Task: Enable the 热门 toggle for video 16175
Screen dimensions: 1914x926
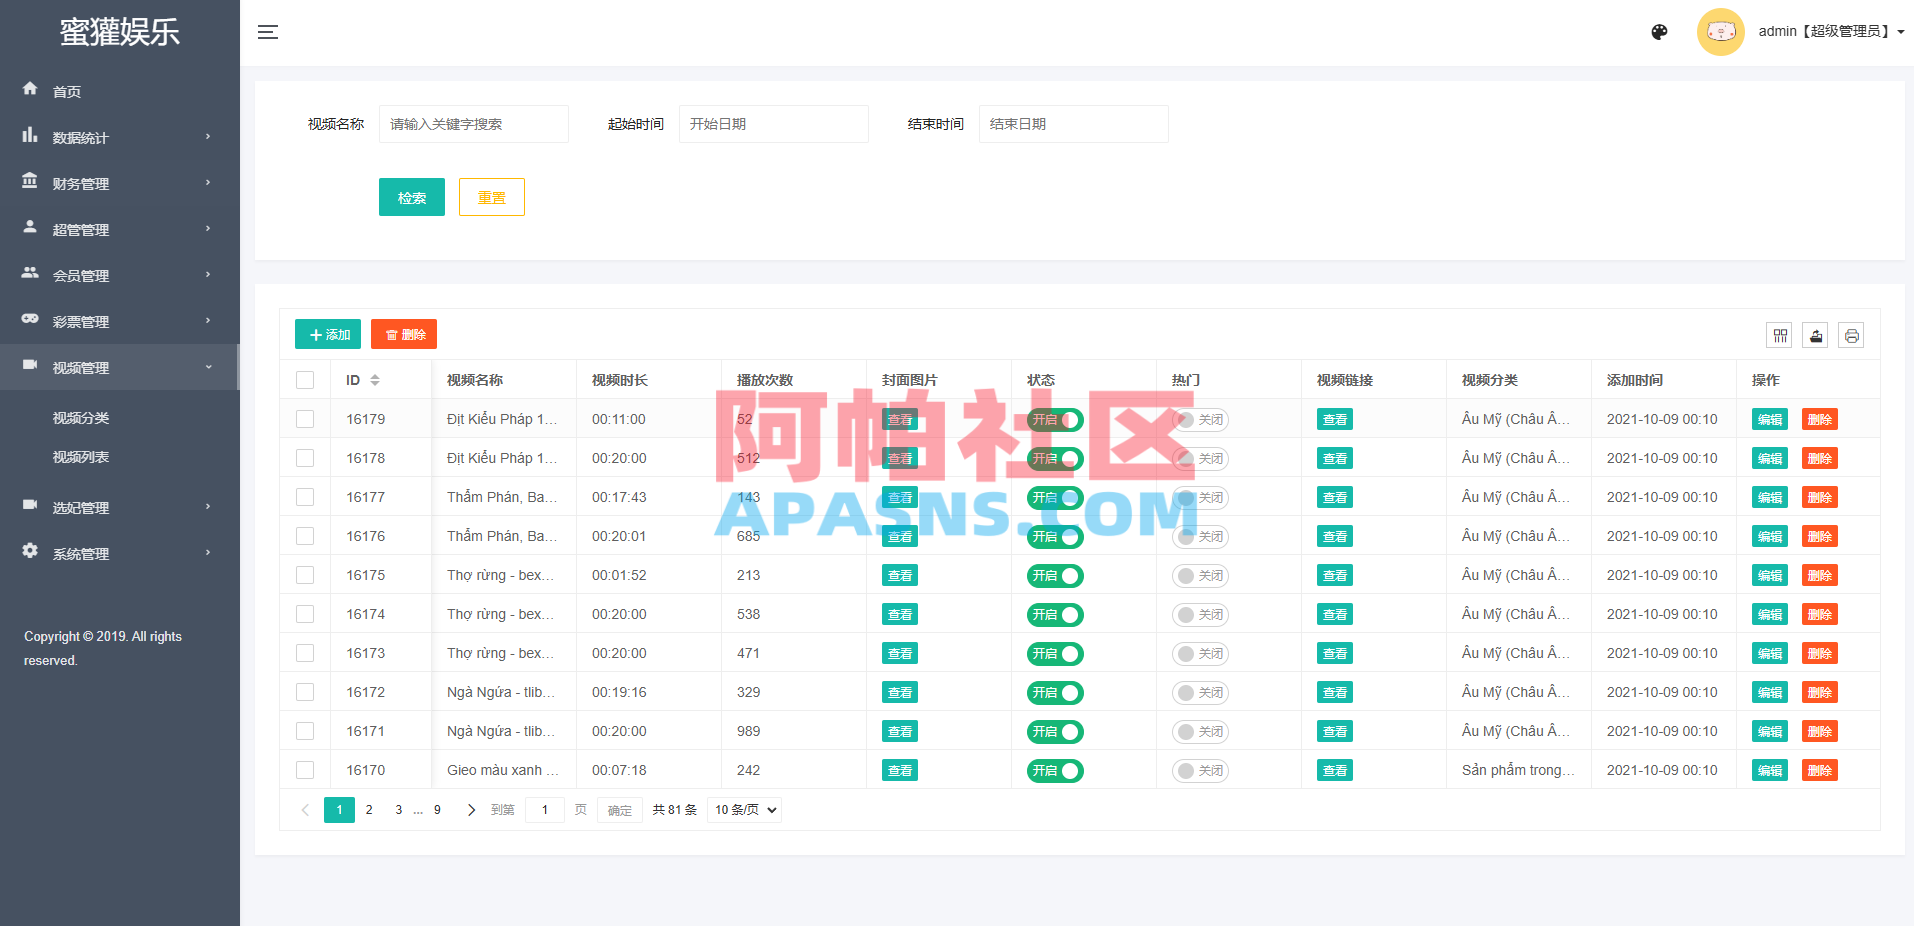Action: click(1199, 575)
